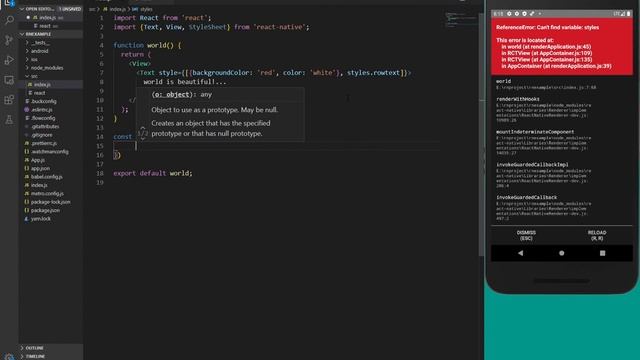Place cursor on line 18 export default statement
This screenshot has height=360, width=640.
(153, 173)
